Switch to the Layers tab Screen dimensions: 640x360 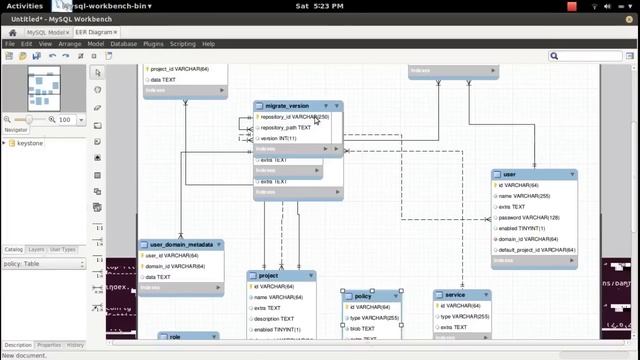tap(36, 249)
